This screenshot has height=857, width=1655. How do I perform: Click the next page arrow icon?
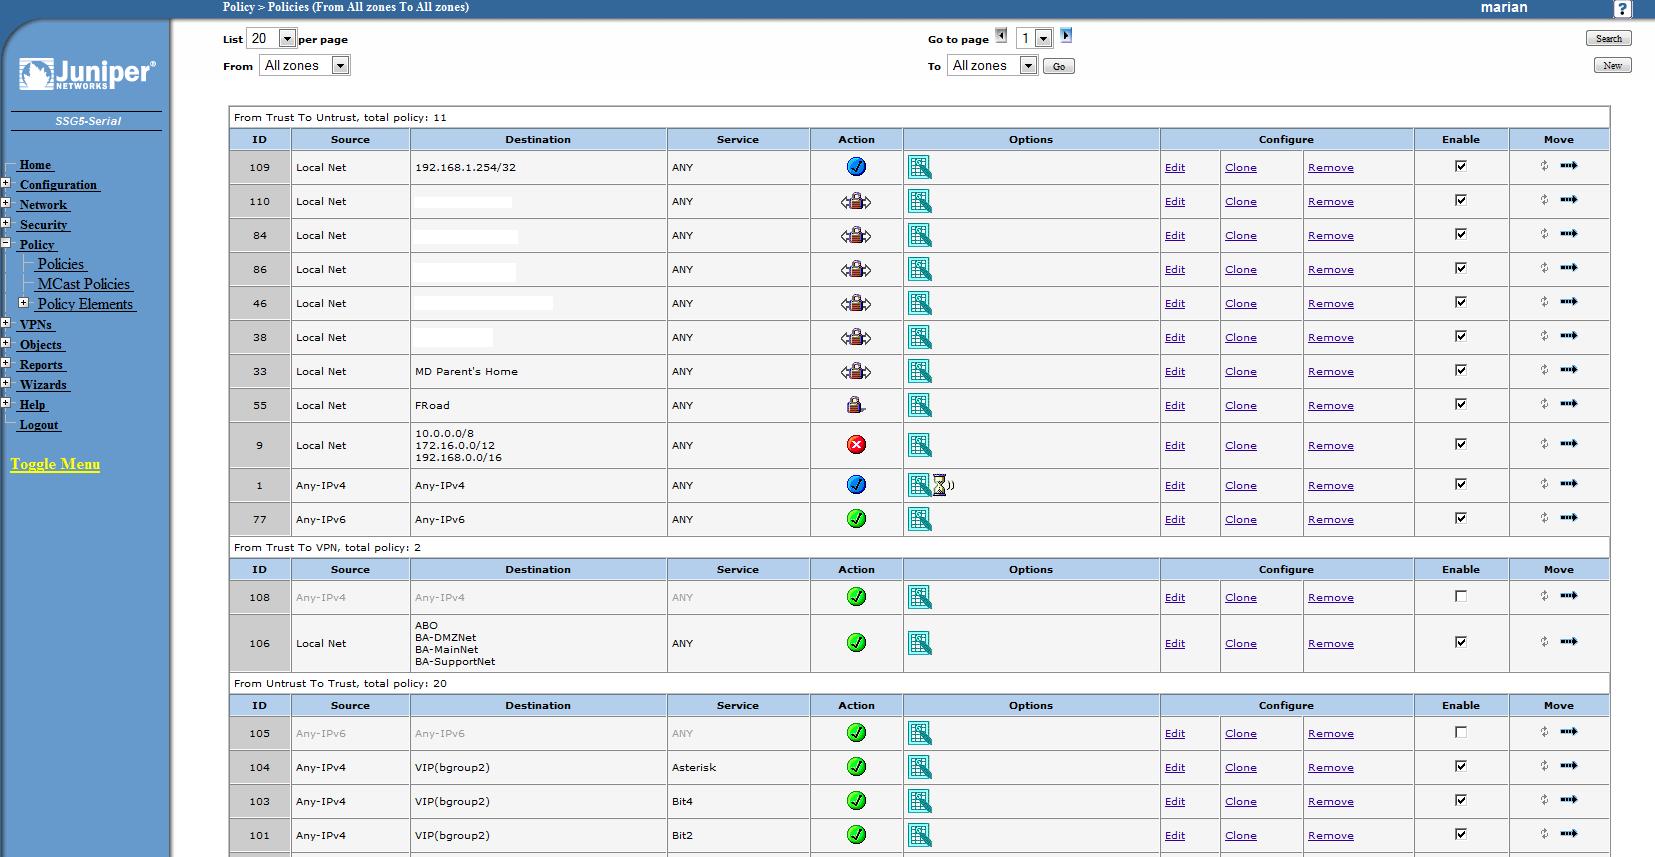pos(1066,36)
